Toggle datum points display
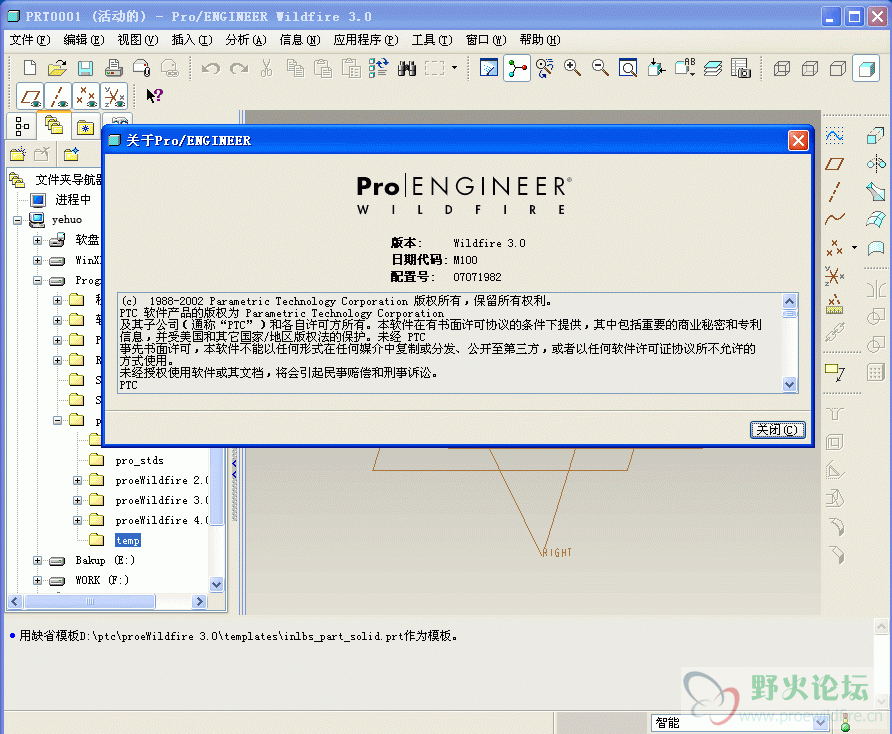The width and height of the screenshot is (892, 734). click(86, 96)
